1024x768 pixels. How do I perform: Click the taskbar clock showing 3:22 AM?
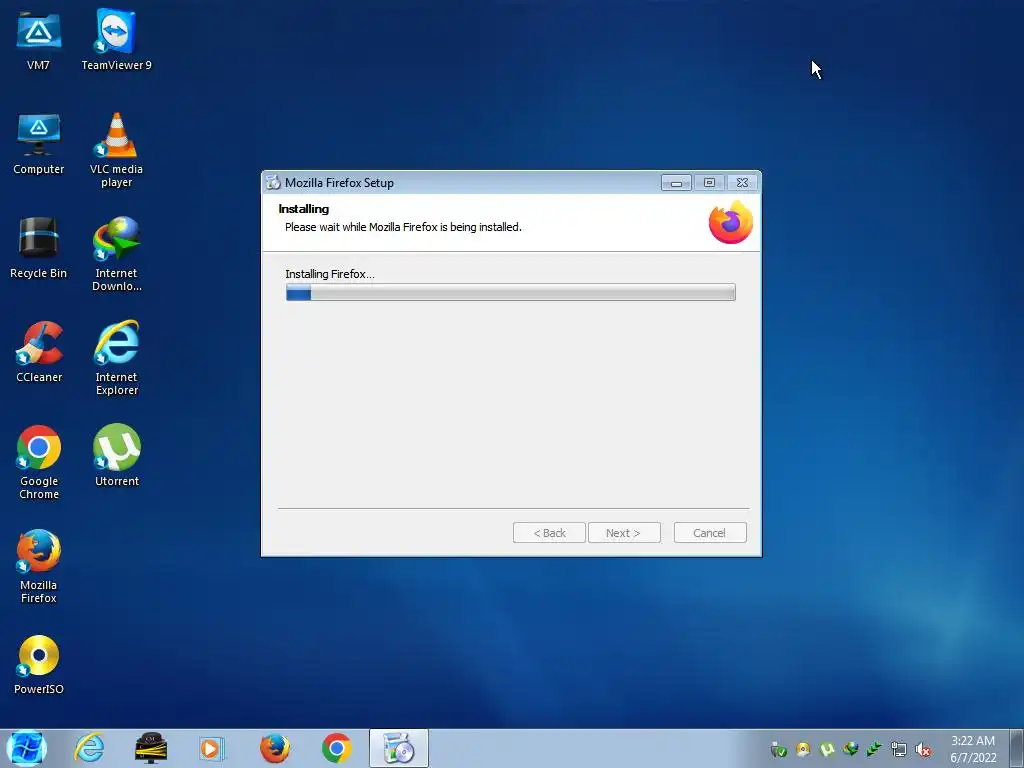973,749
